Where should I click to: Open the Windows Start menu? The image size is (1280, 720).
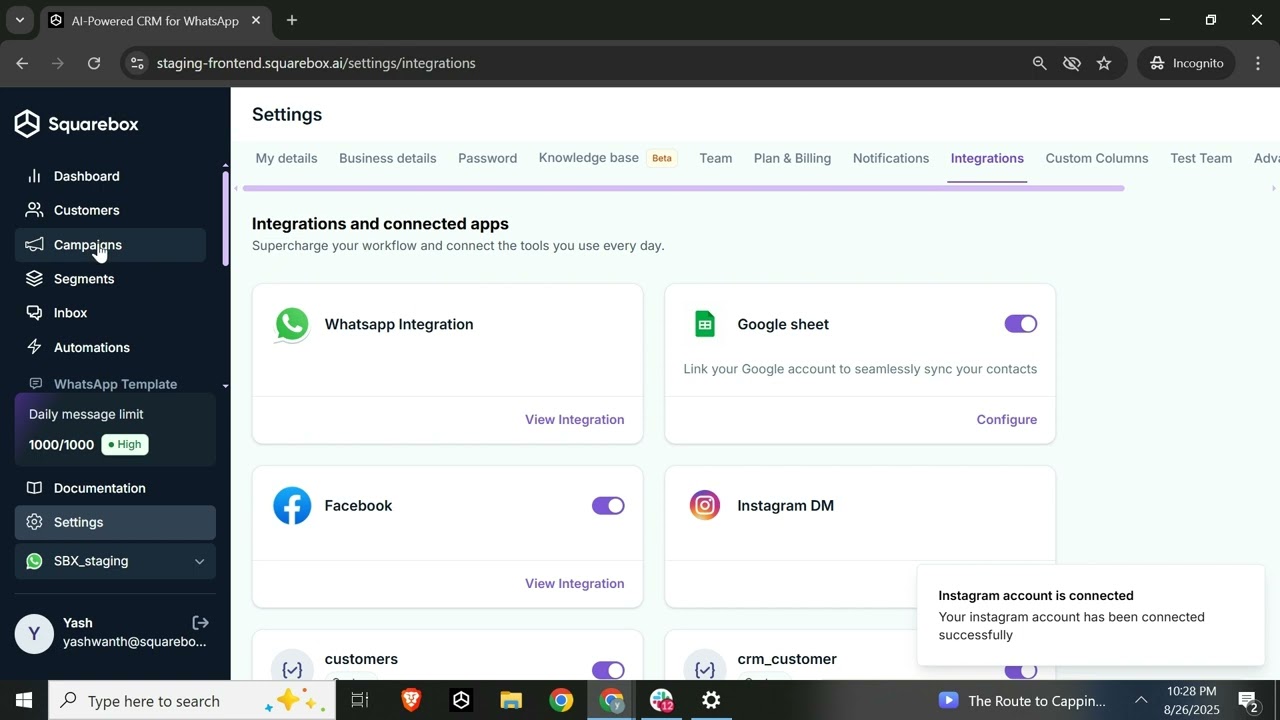24,701
